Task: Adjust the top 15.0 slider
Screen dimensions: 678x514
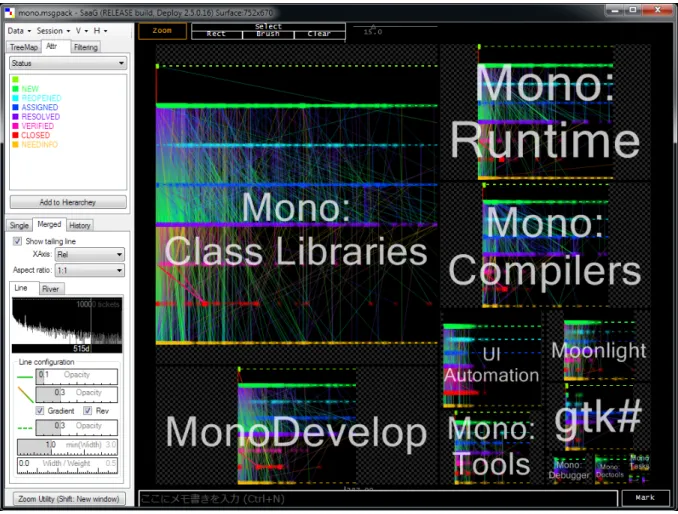Action: [x=395, y=29]
